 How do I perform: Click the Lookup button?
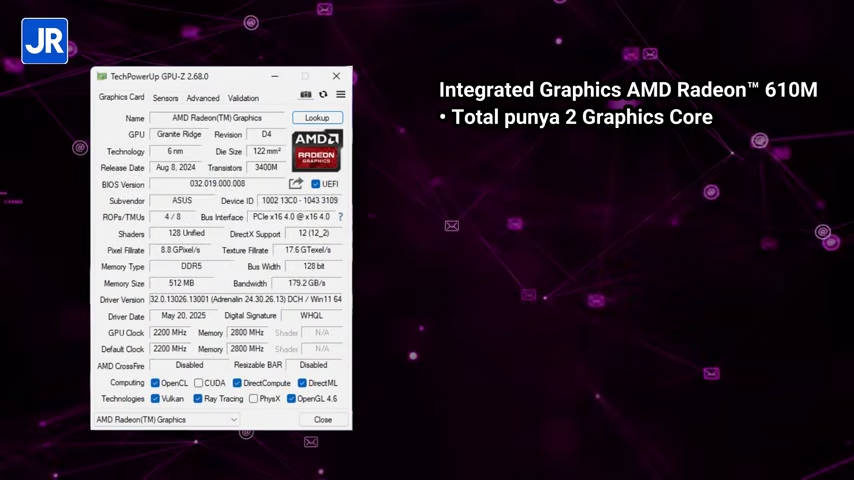tap(317, 118)
